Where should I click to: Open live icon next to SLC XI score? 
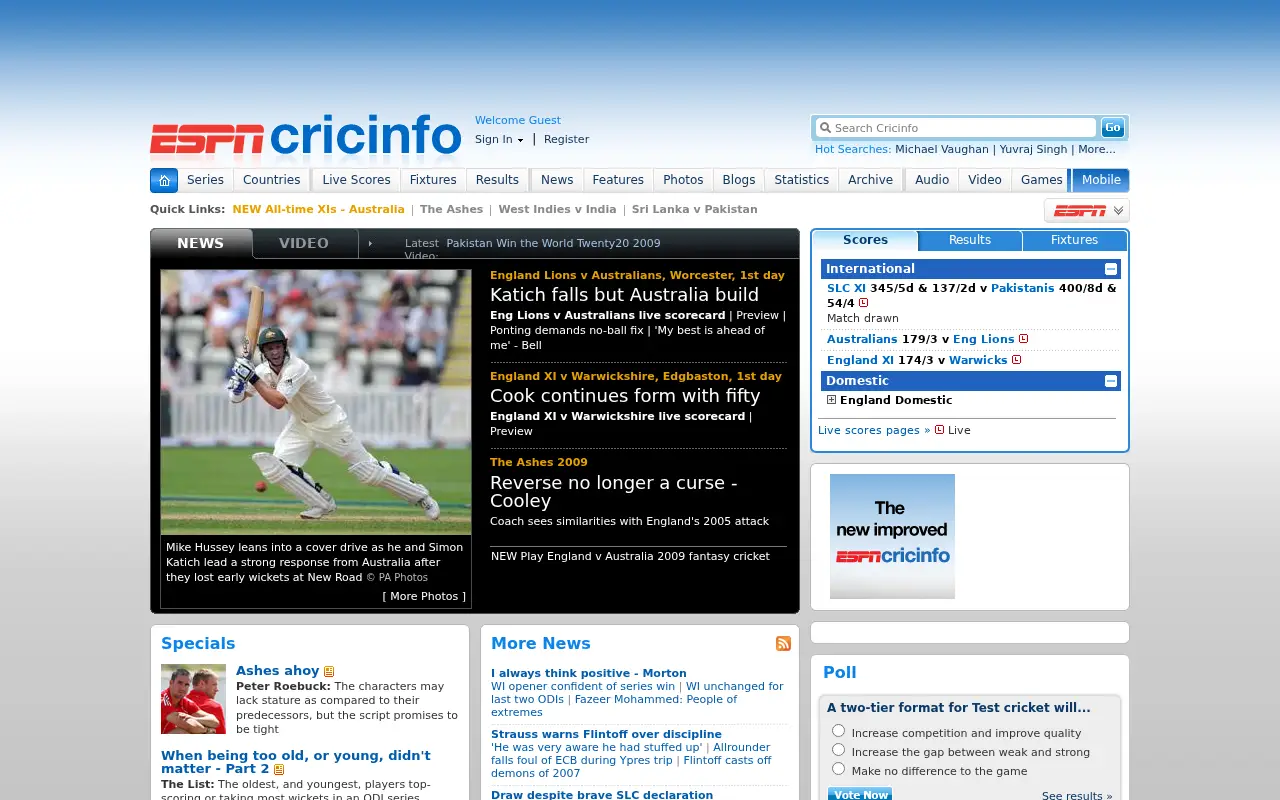pos(863,303)
